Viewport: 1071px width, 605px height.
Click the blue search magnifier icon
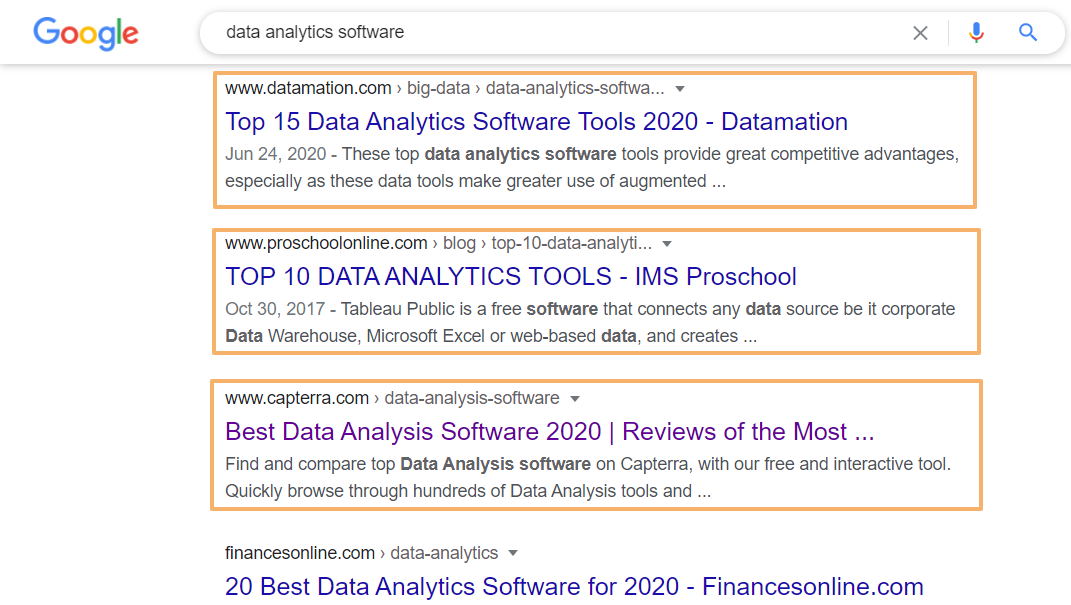pos(1027,32)
